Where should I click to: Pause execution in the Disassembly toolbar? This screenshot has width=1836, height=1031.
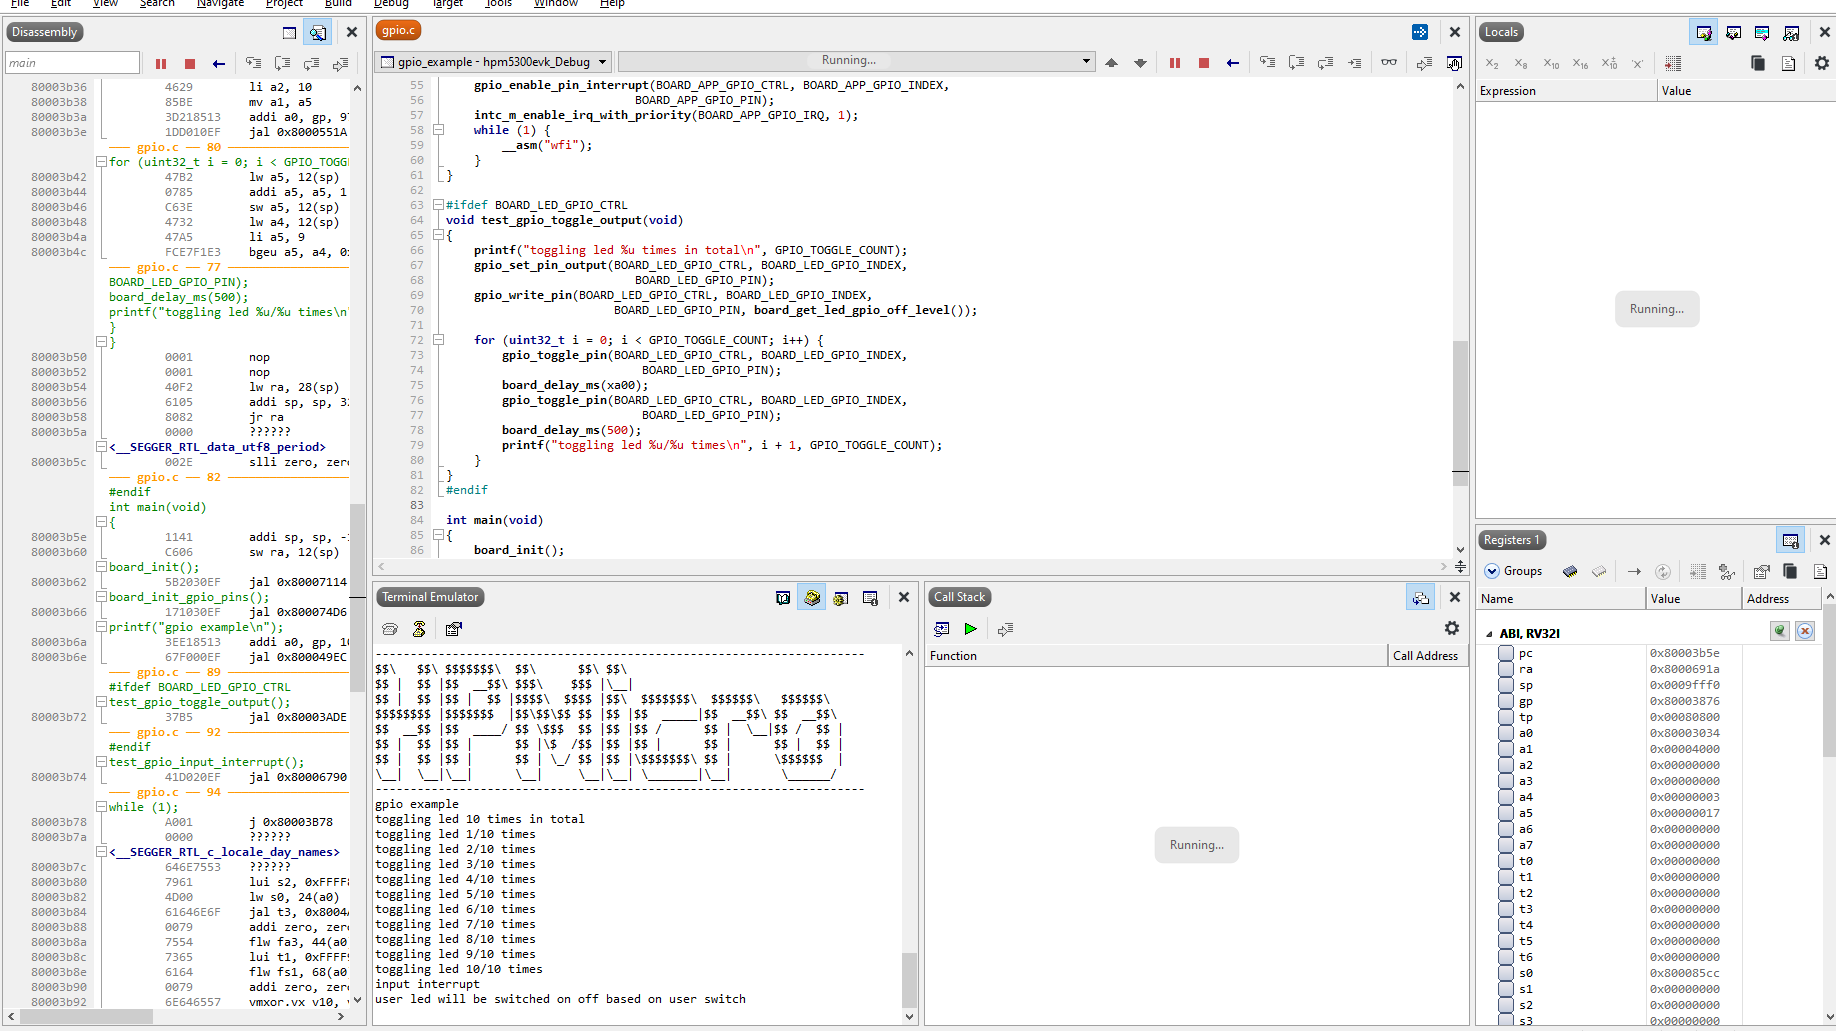(x=161, y=63)
